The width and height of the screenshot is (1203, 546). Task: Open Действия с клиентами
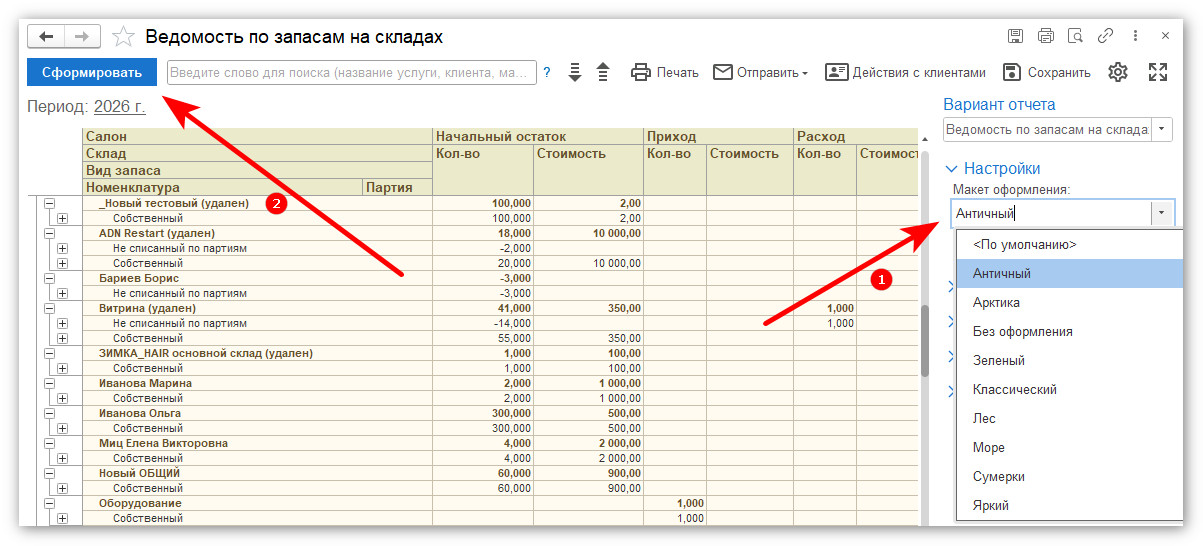tap(905, 72)
